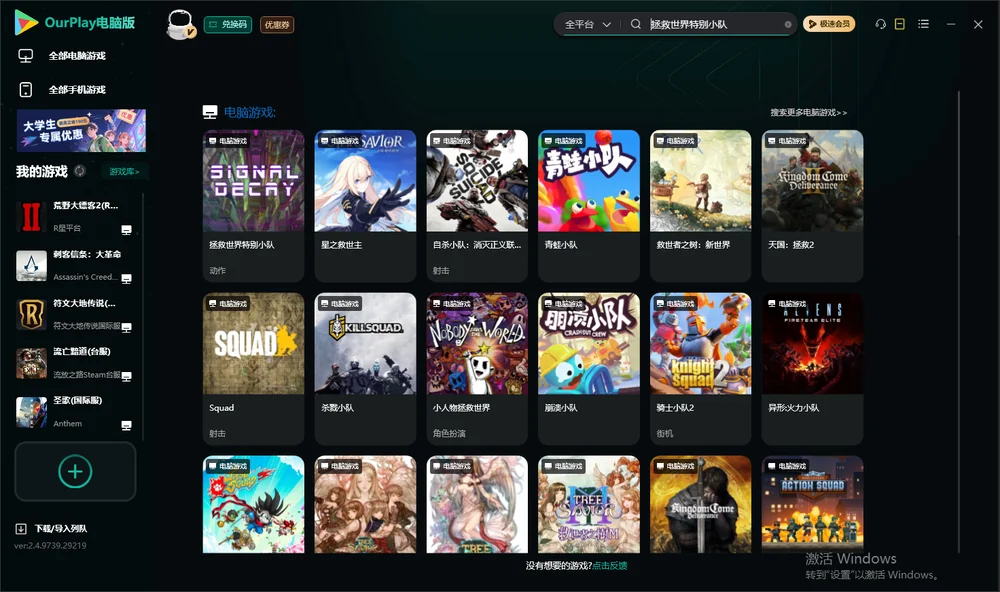Click the OurPlay电脑版 logo
The height and width of the screenshot is (592, 1000).
point(75,23)
